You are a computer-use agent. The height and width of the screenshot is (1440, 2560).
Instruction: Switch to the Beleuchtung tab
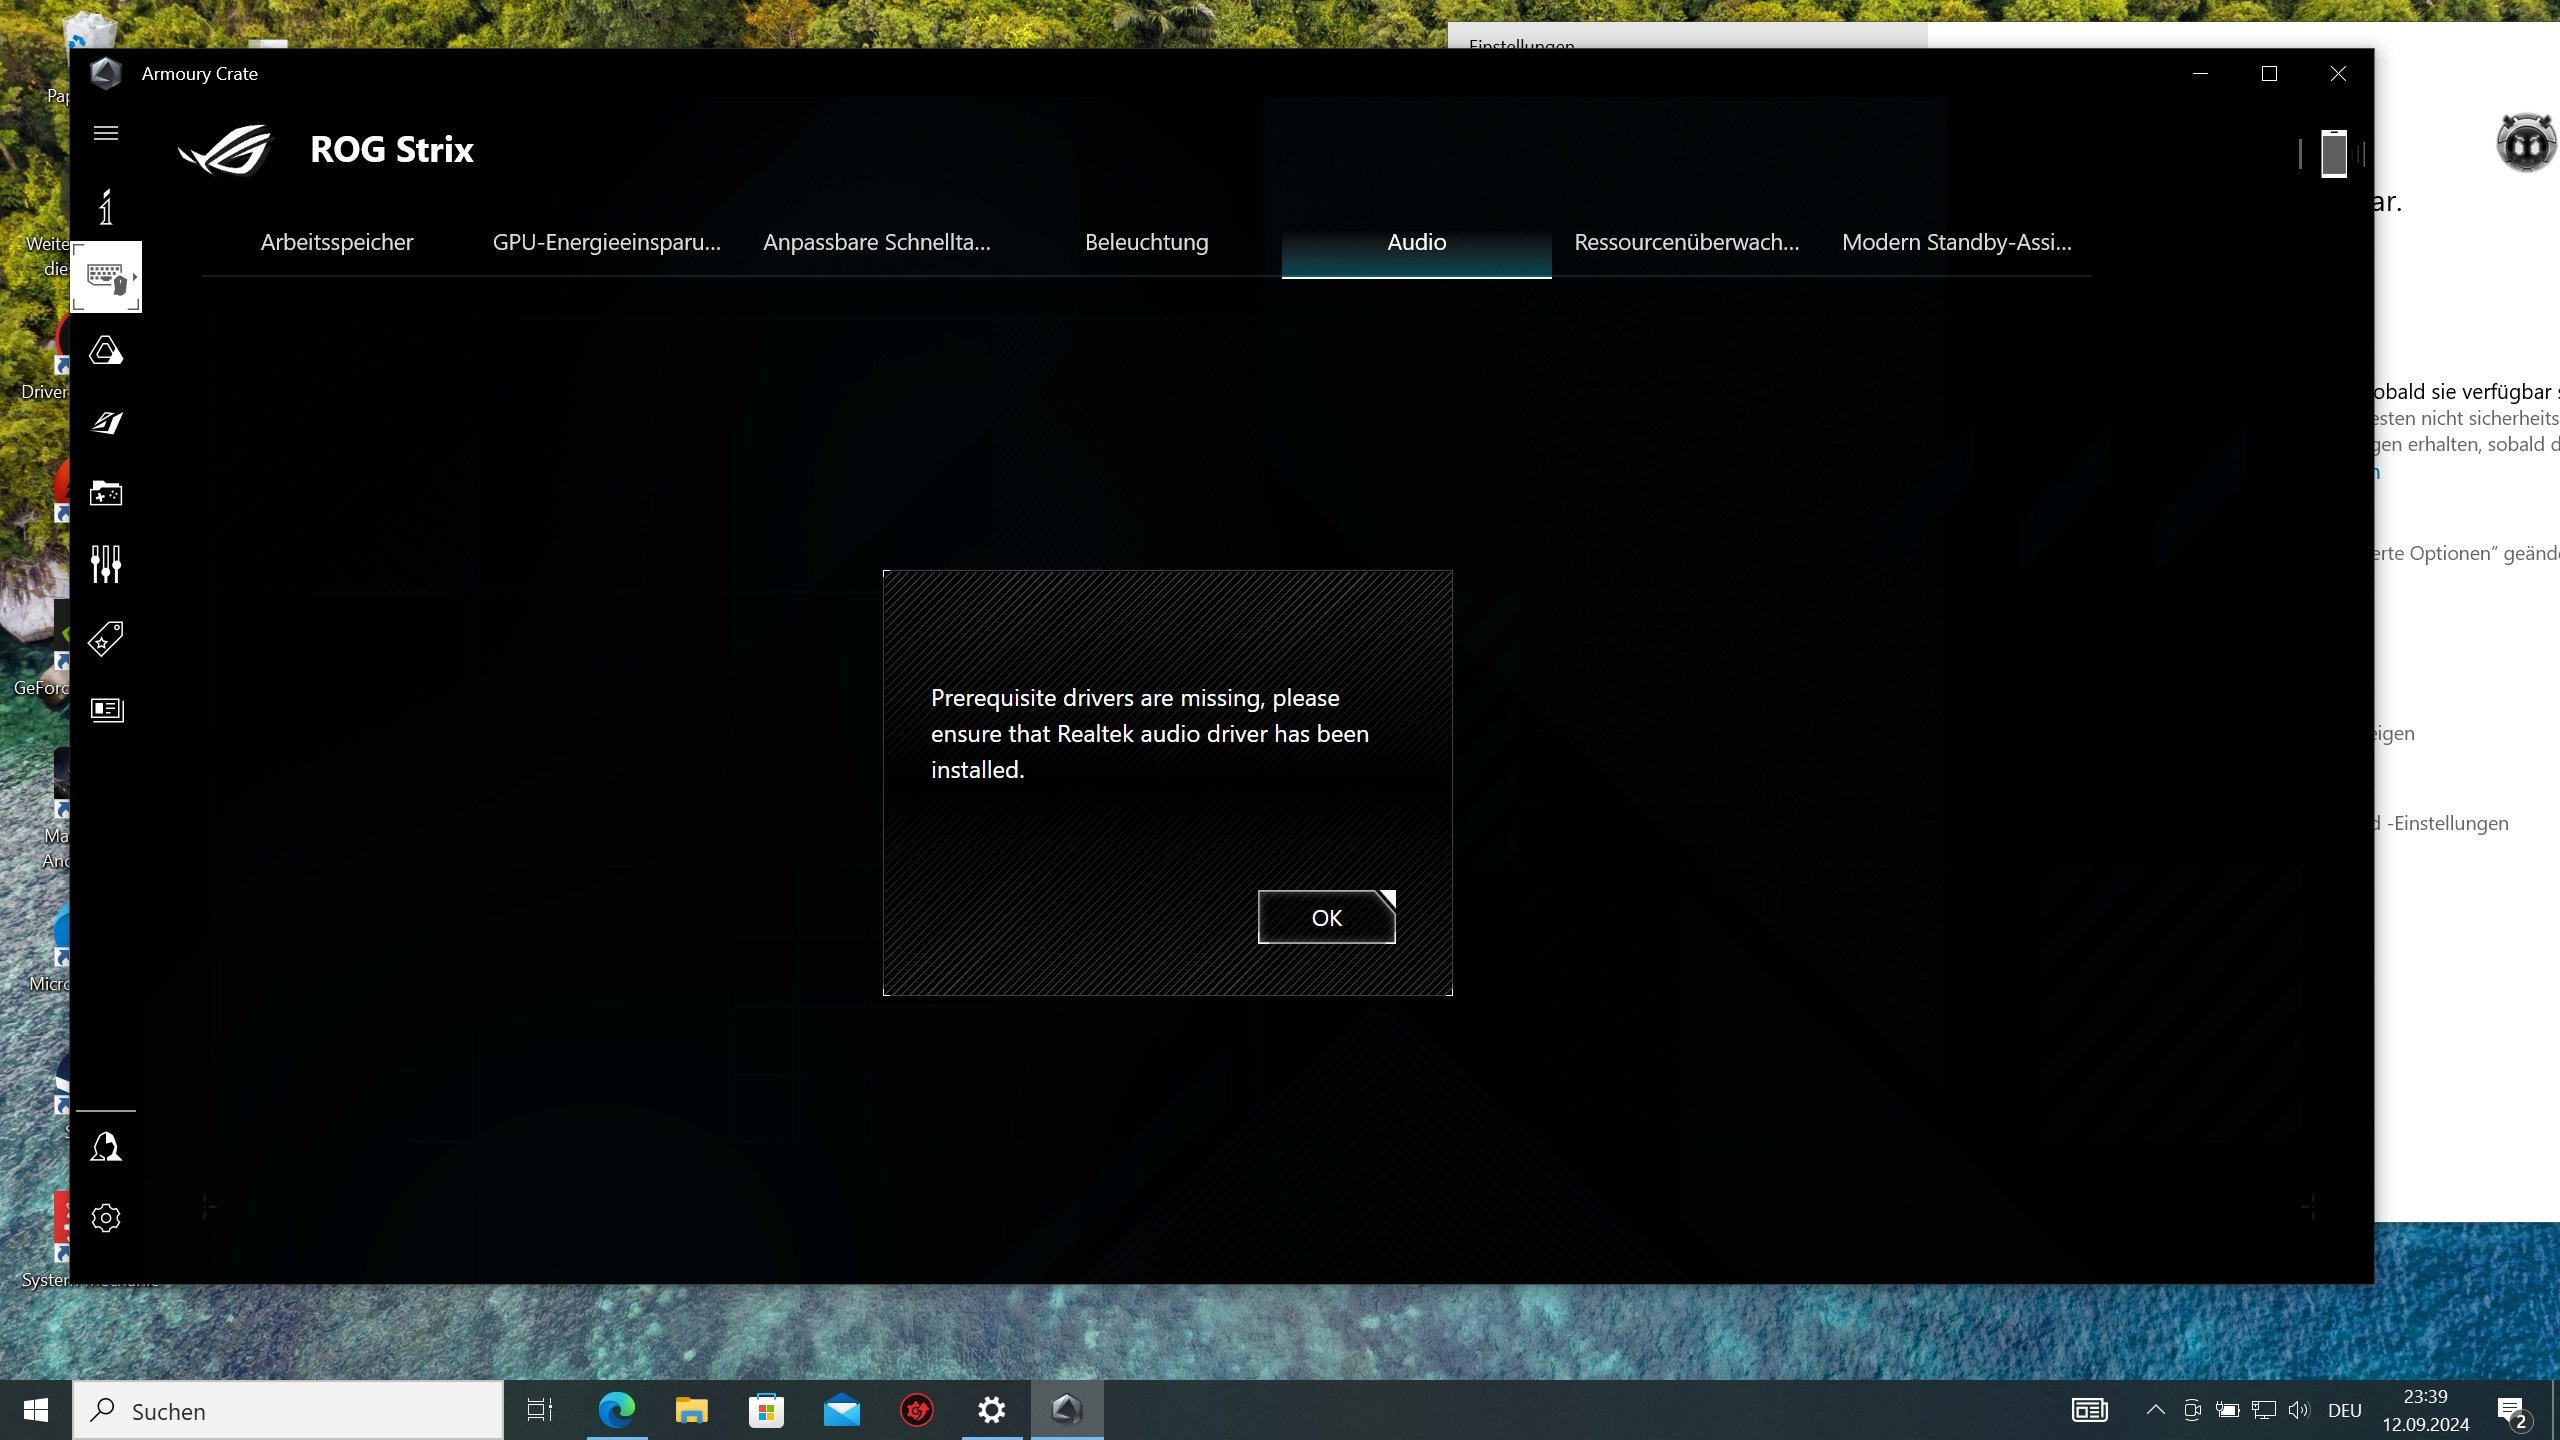point(1146,242)
